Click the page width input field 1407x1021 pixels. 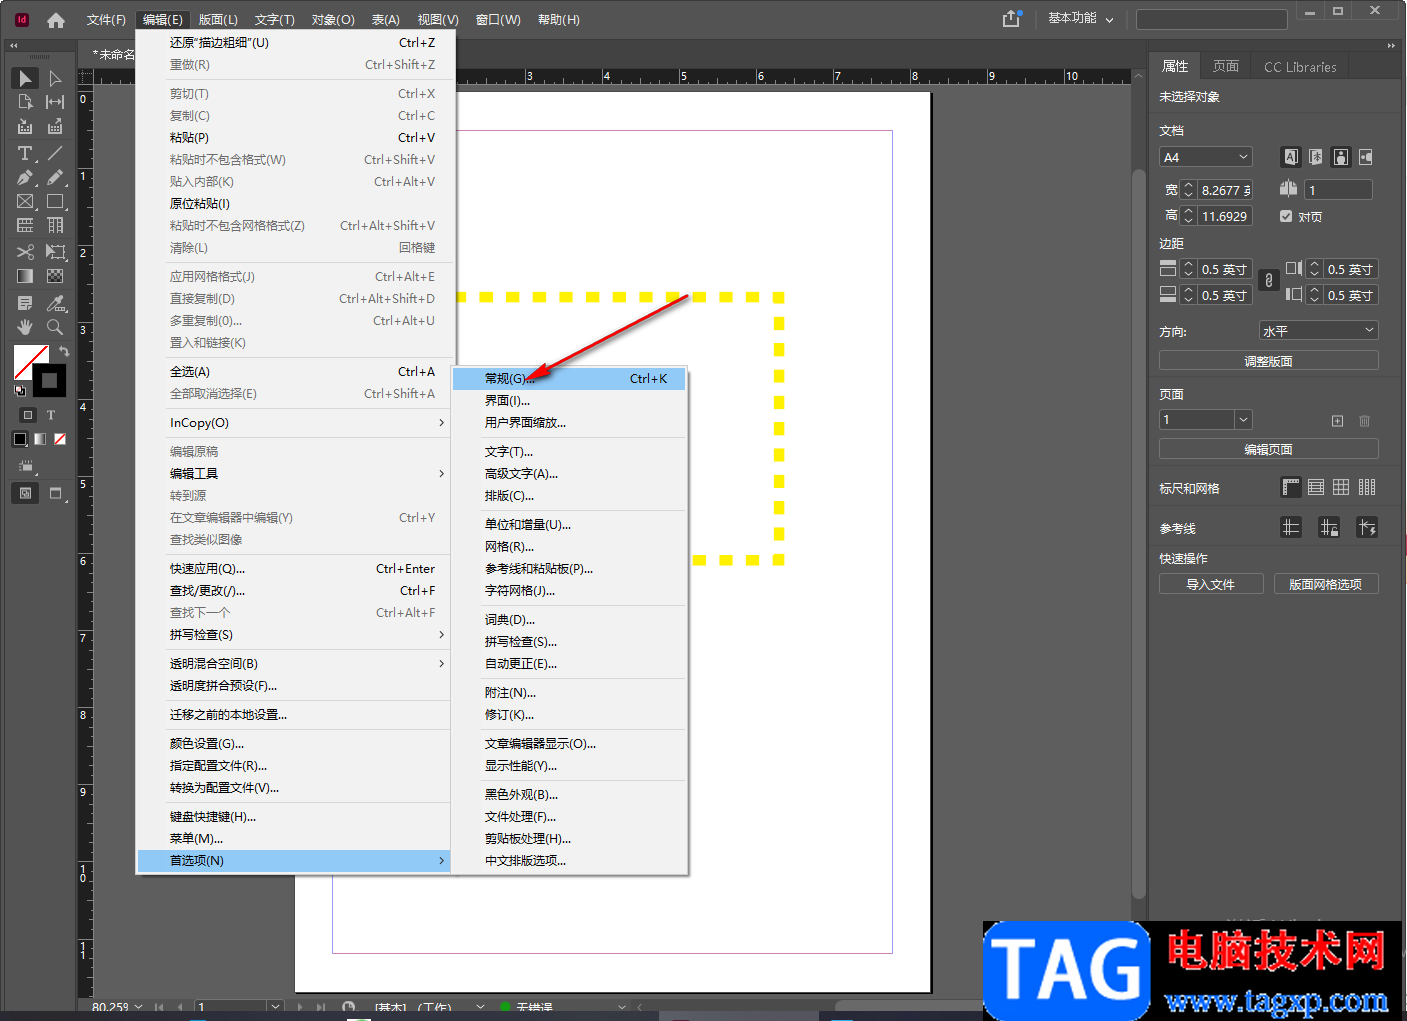tap(1225, 190)
